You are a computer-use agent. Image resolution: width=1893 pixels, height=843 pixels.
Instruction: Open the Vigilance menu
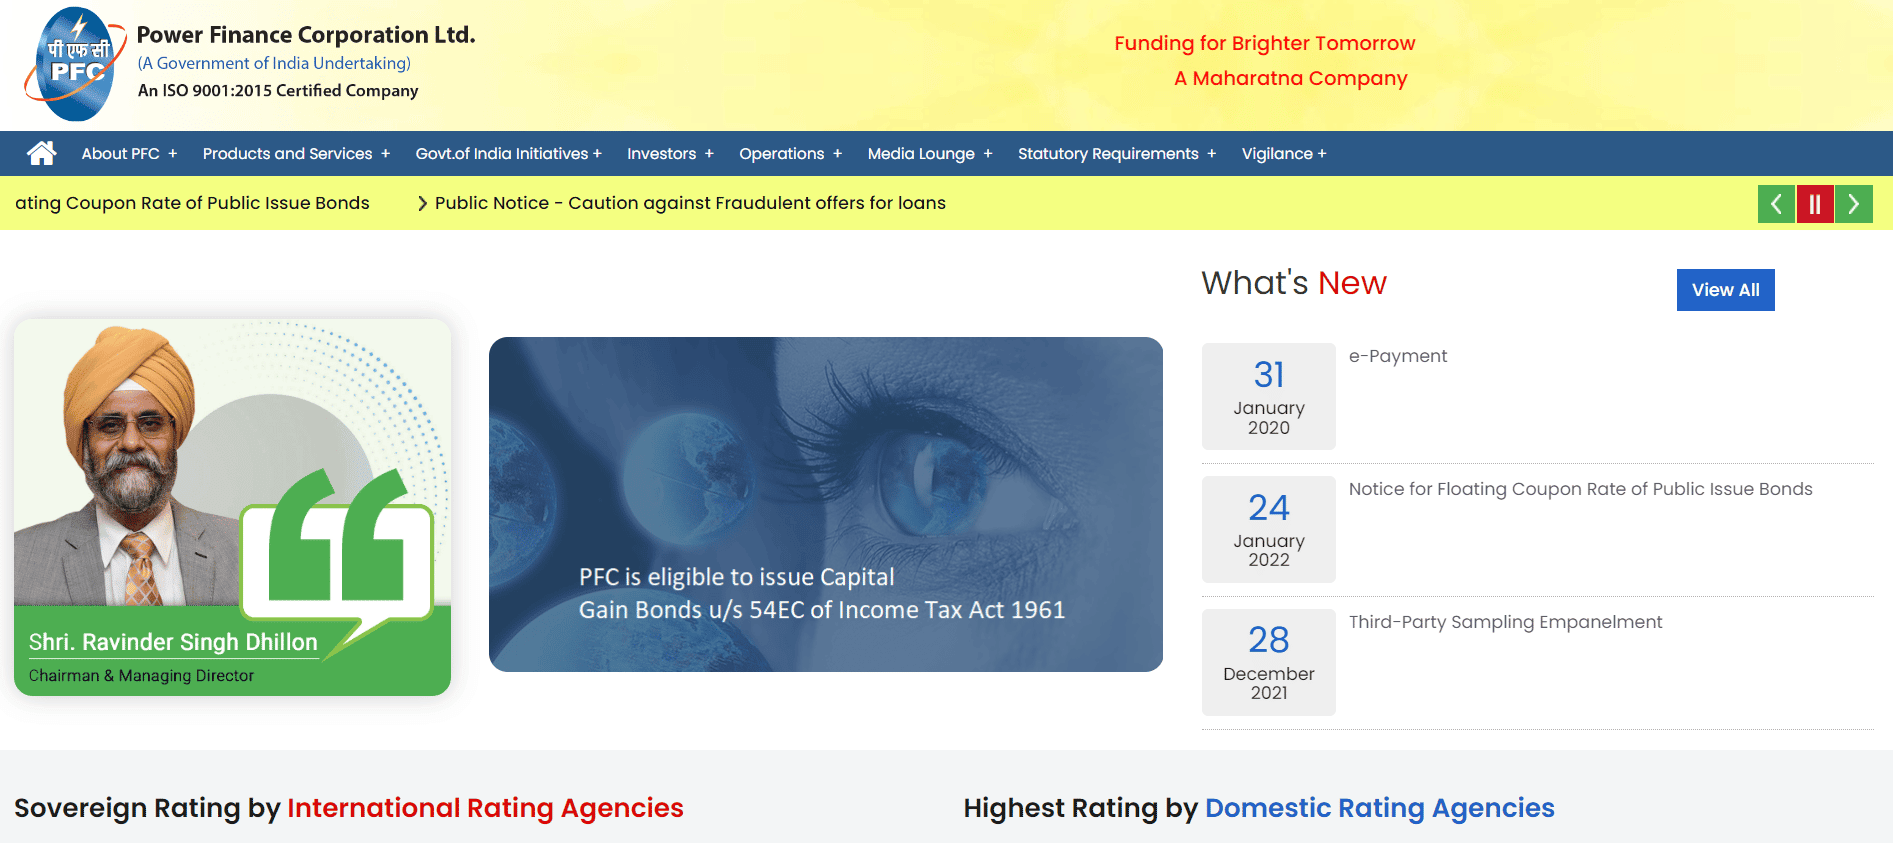(x=1284, y=153)
